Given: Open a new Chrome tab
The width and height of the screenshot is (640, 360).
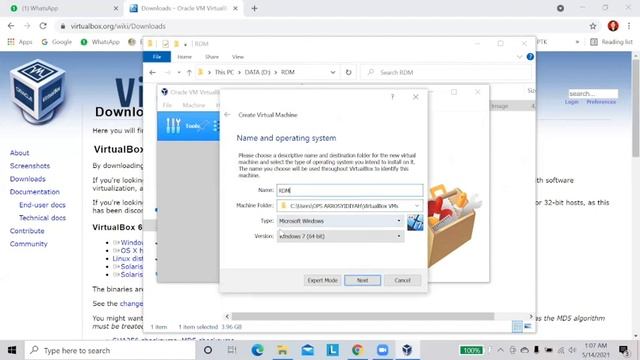Looking at the screenshot, I should click(x=254, y=8).
